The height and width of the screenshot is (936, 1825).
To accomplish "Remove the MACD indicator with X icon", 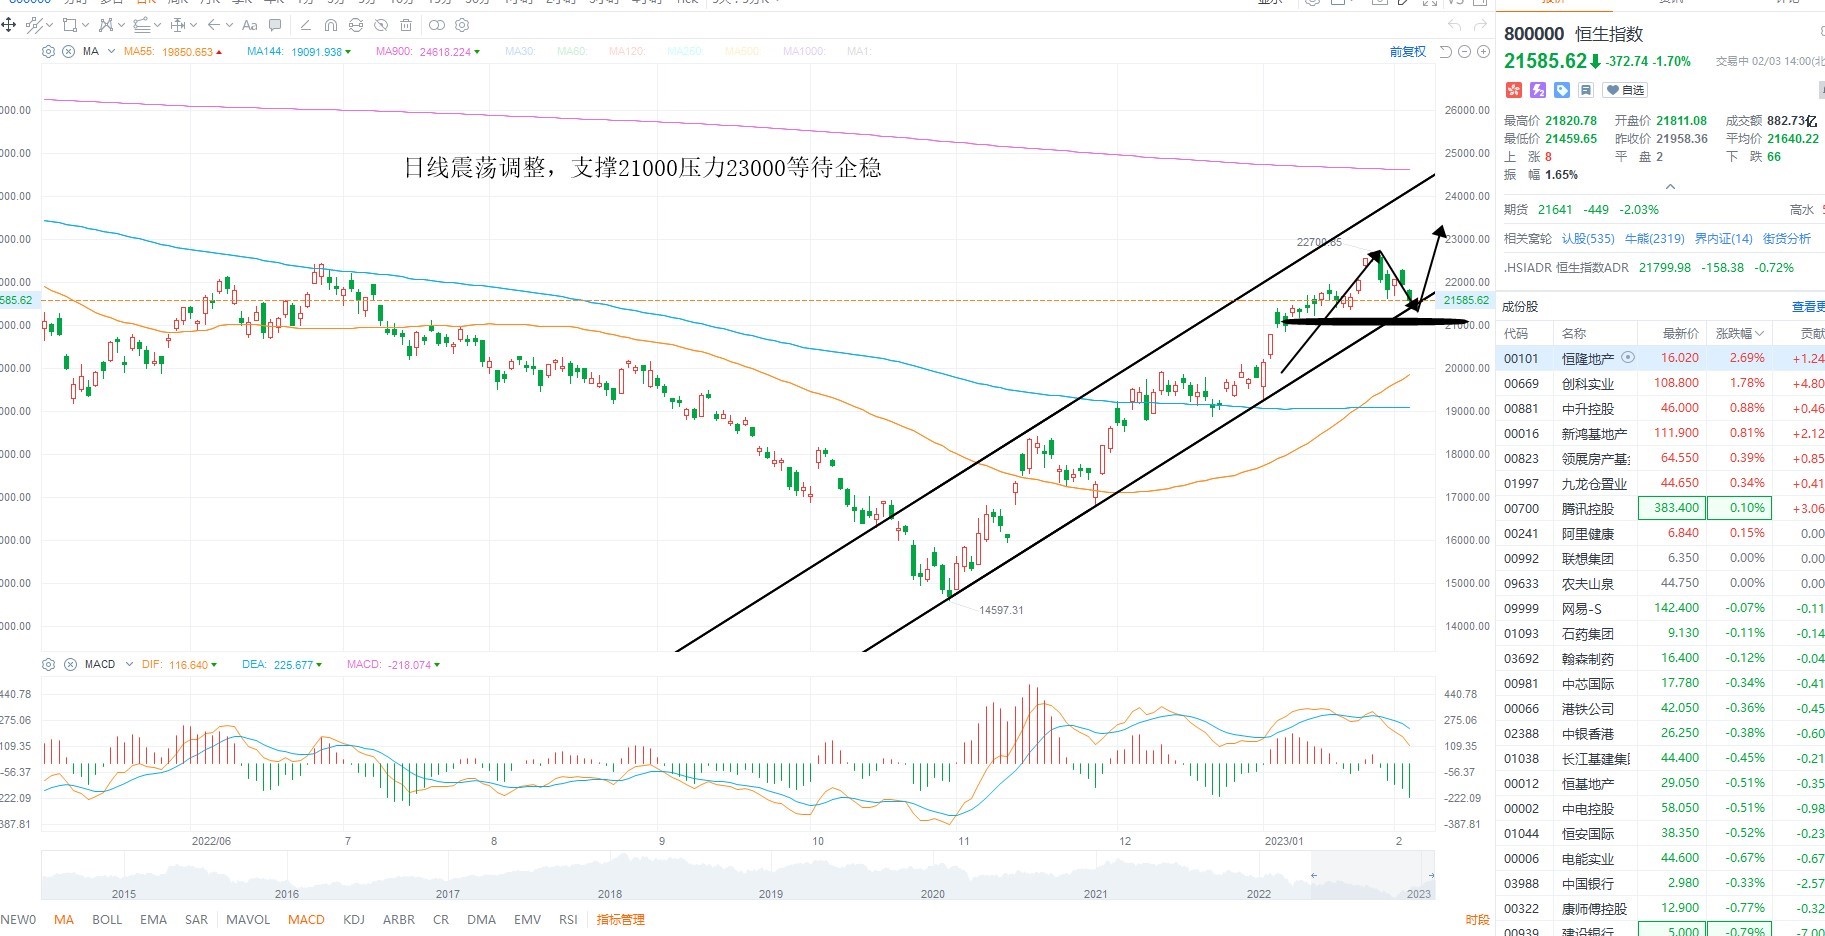I will point(70,664).
